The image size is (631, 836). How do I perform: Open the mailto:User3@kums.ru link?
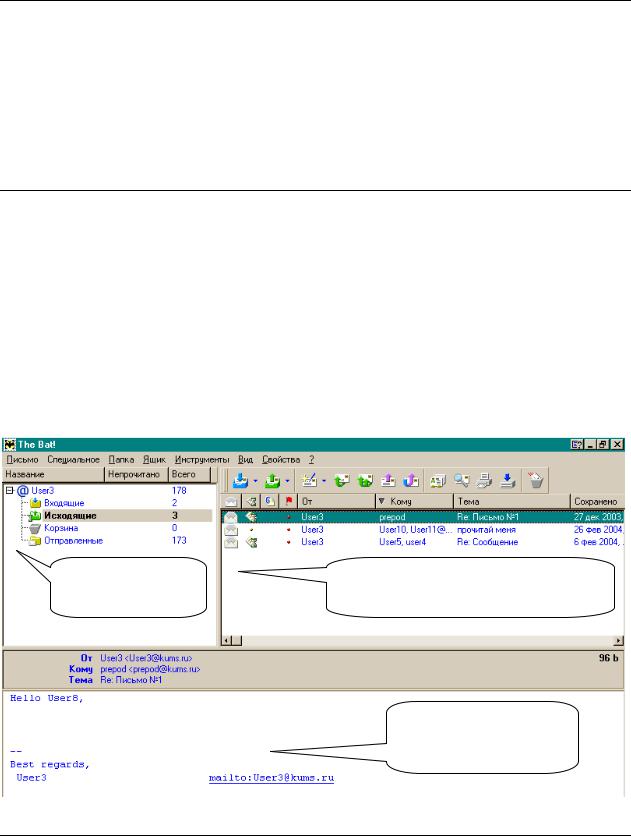[271, 778]
